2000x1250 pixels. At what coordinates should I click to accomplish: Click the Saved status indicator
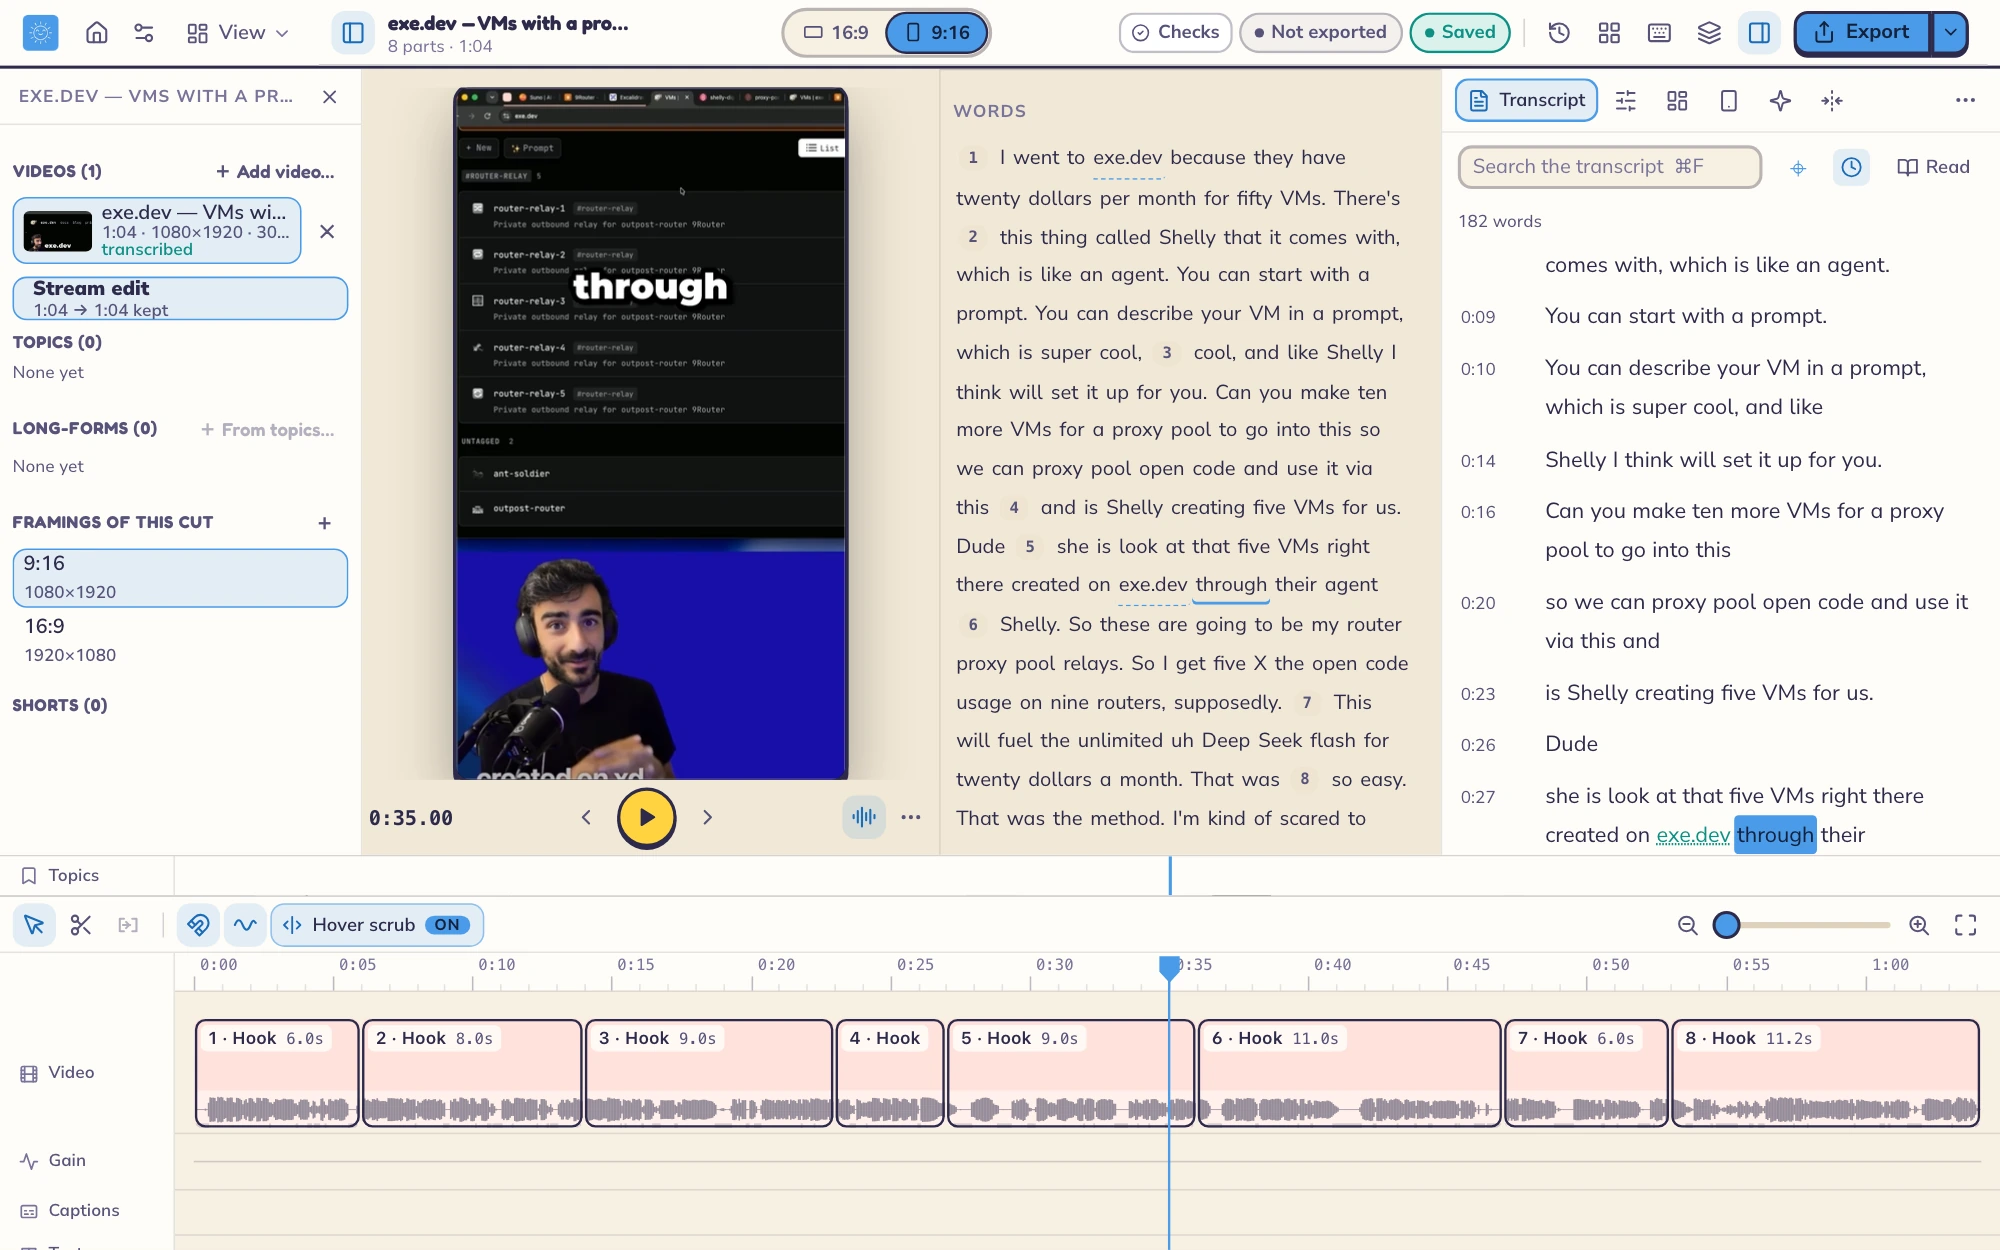(x=1460, y=32)
